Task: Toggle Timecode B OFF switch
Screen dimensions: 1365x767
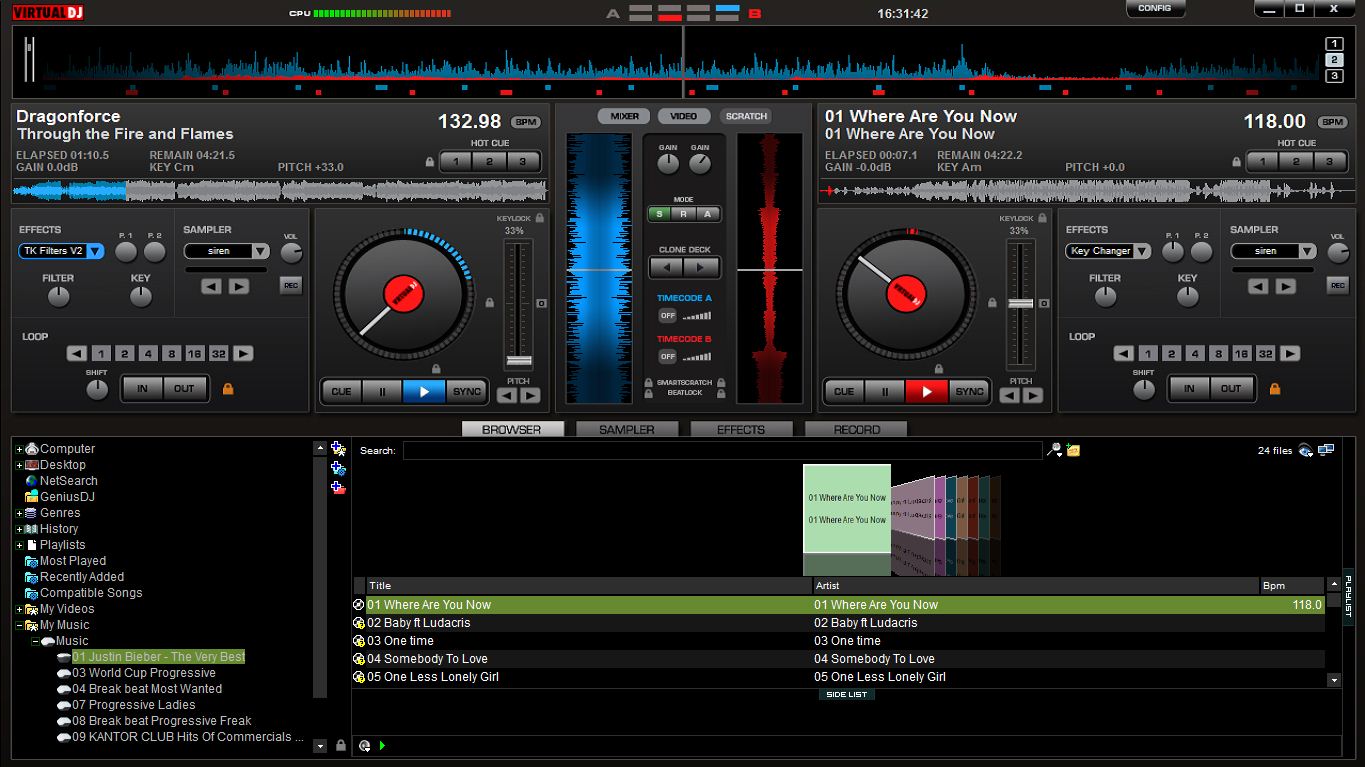Action: point(667,357)
